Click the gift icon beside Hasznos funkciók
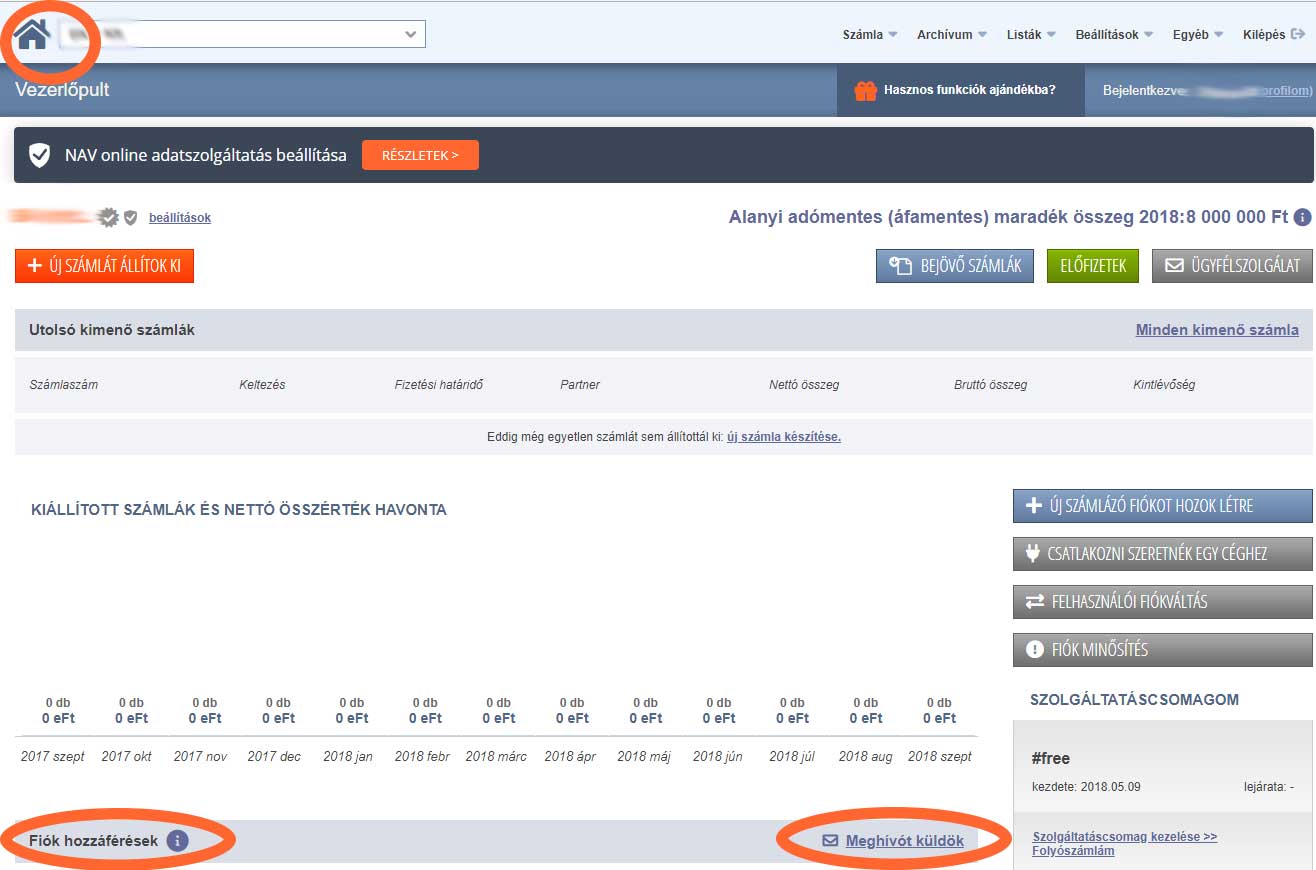The width and height of the screenshot is (1316, 870). coord(865,91)
